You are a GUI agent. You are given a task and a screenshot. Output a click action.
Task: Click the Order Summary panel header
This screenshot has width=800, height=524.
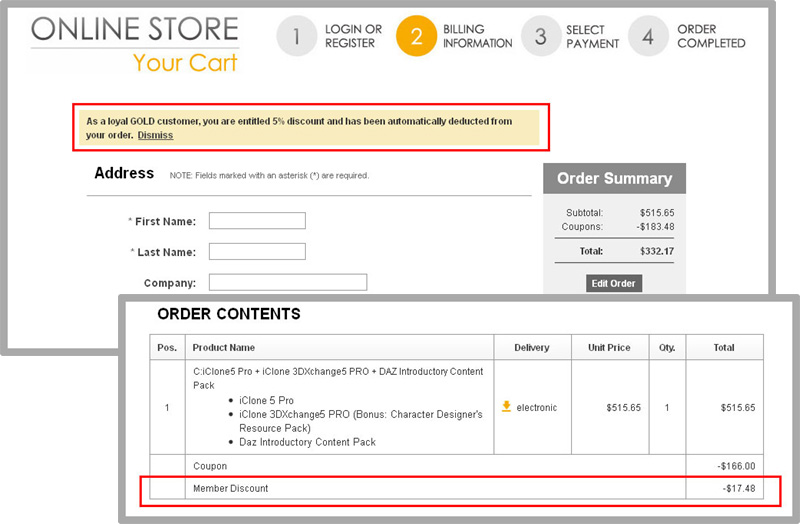click(x=614, y=178)
